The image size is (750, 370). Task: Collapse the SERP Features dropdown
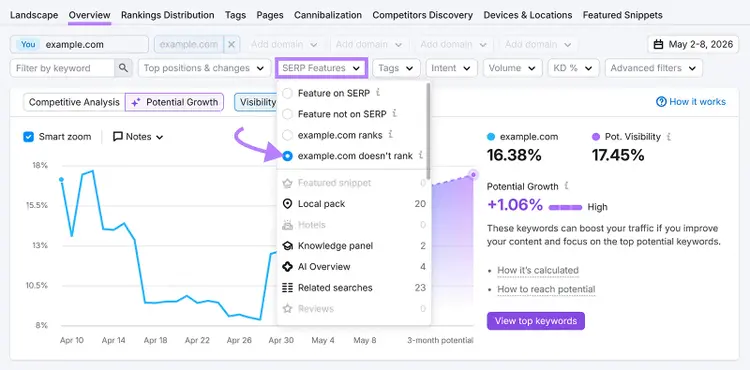pyautogui.click(x=321, y=68)
